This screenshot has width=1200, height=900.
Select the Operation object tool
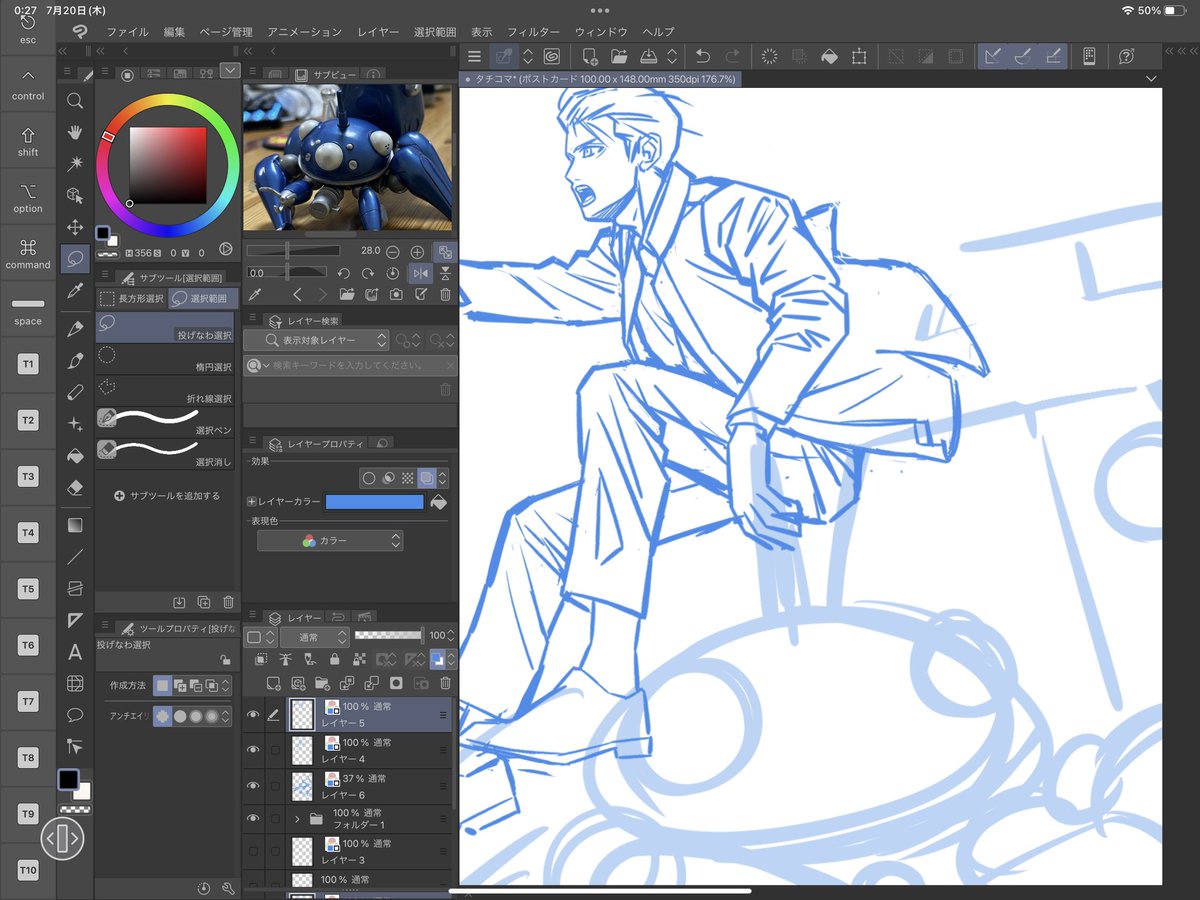(75, 195)
